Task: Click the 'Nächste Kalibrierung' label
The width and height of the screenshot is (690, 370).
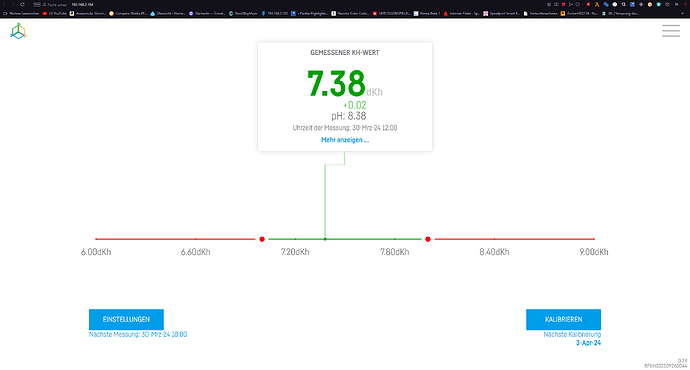Action: point(572,334)
